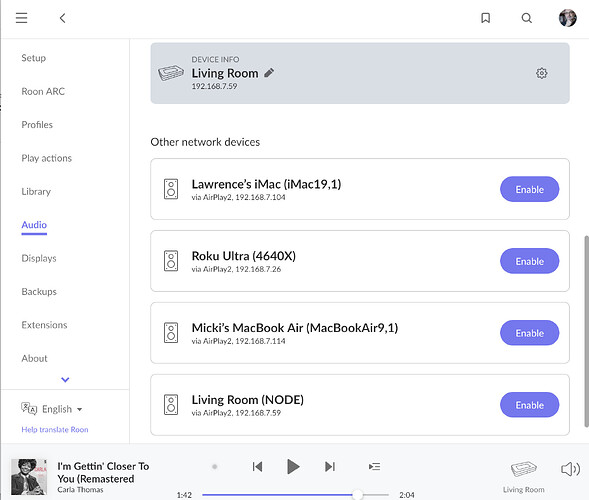Click the text via AirPlay2, 192.168.7.104

tap(238, 197)
